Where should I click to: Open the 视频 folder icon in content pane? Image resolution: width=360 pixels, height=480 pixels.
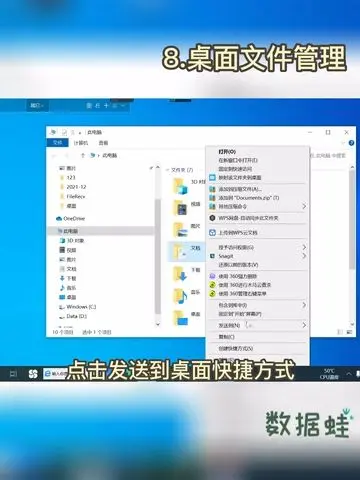point(180,208)
